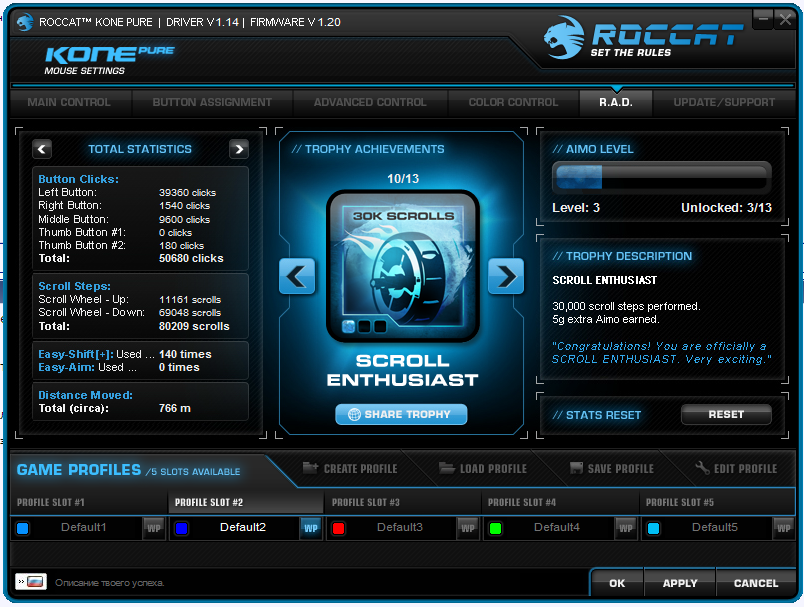This screenshot has height=607, width=804.
Task: Toggle WP button for Default3
Action: point(468,529)
